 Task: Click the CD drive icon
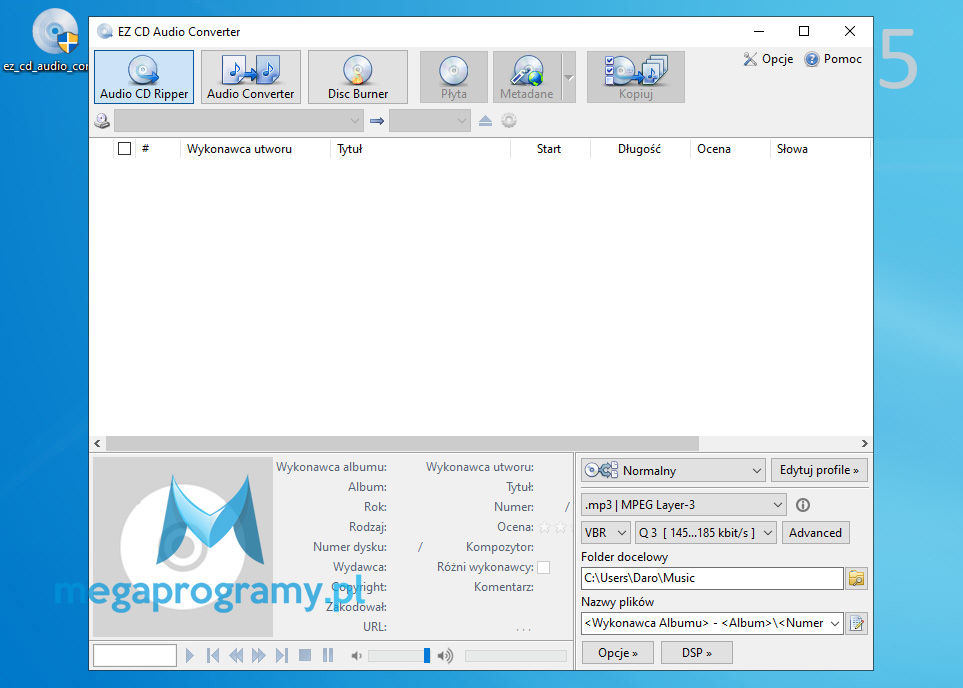click(x=102, y=121)
